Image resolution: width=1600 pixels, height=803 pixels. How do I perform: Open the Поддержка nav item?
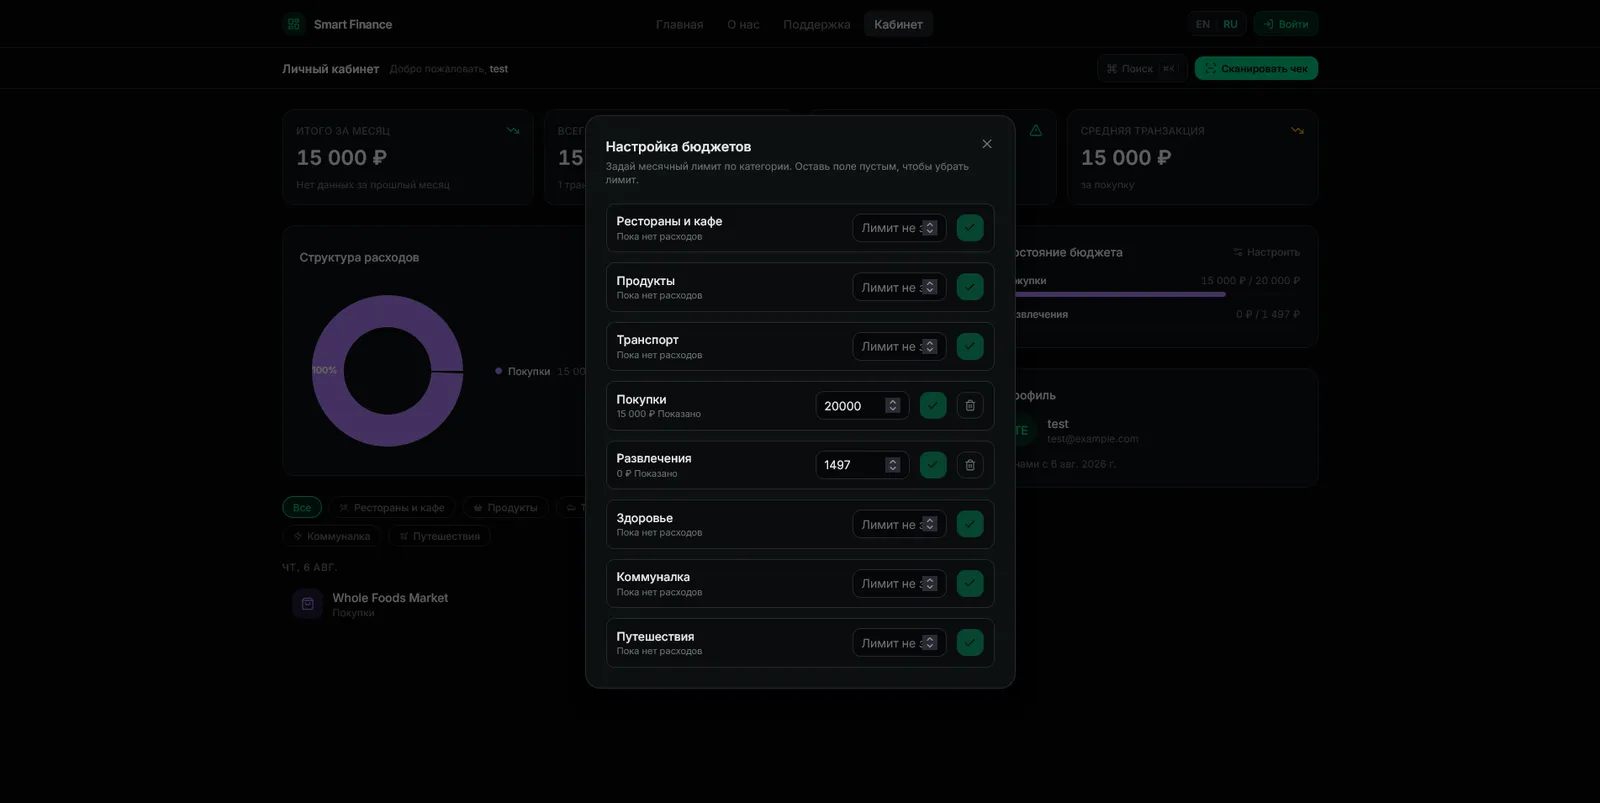[817, 24]
